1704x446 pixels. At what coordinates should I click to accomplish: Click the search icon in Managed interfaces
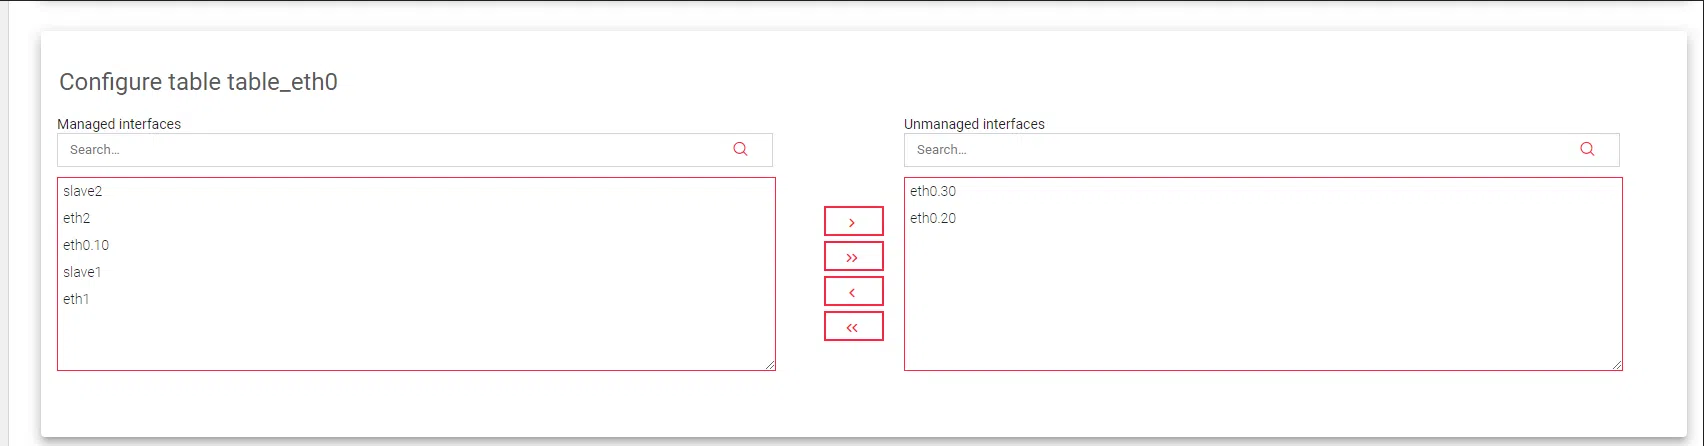point(740,149)
